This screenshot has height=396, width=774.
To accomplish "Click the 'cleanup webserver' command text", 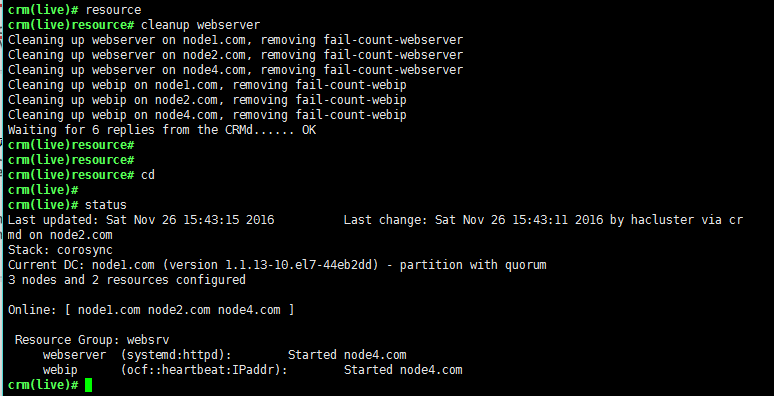I will point(200,25).
